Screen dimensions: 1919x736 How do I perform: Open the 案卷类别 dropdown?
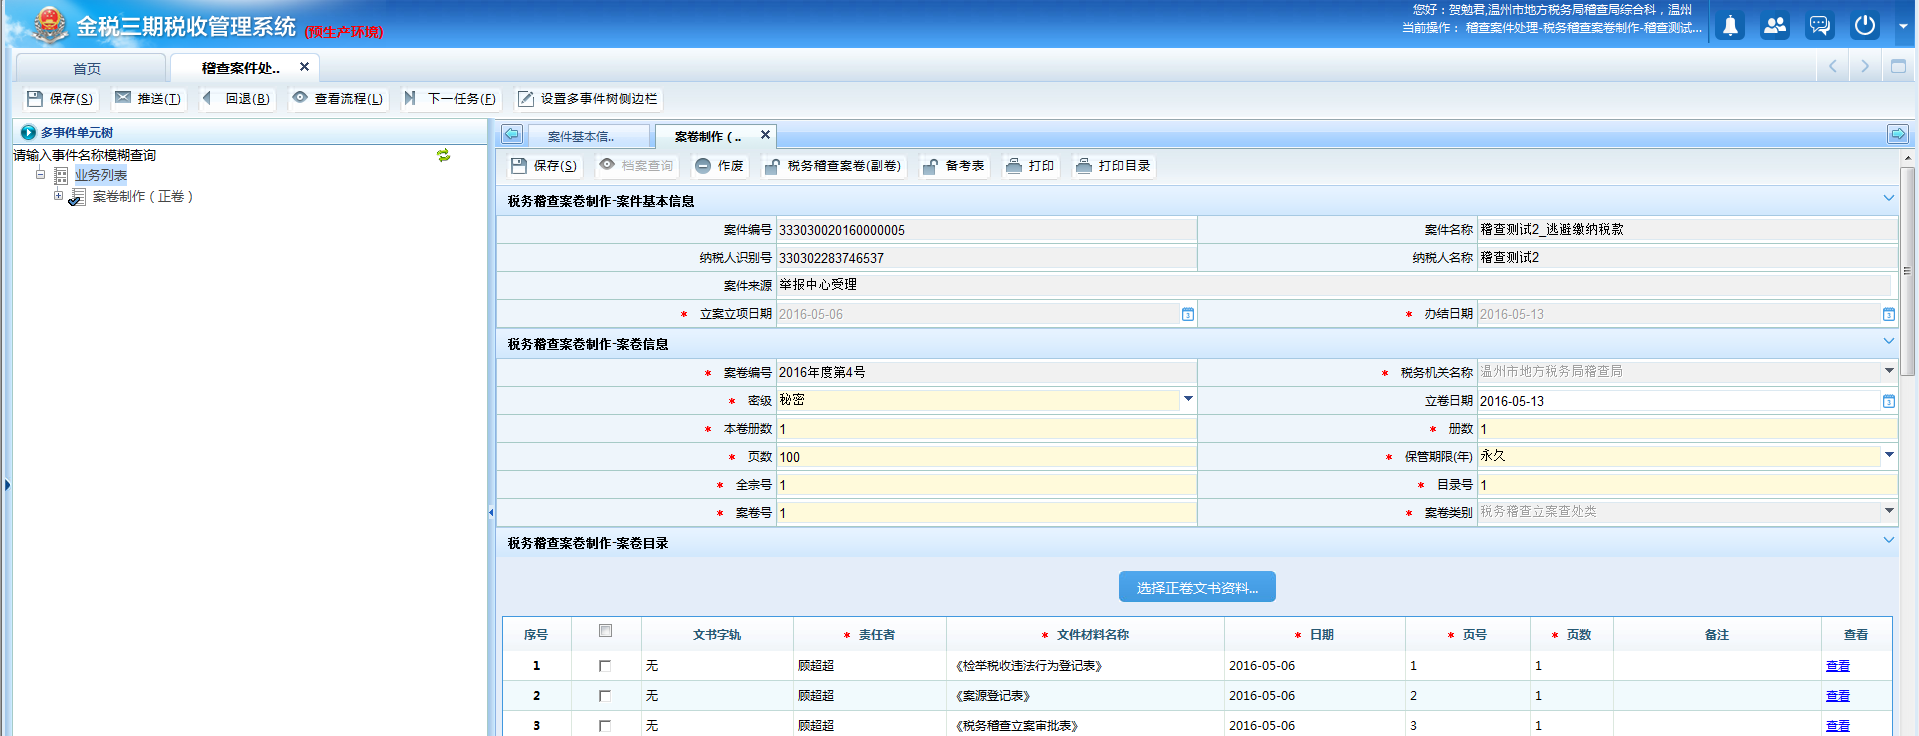[x=1889, y=511]
